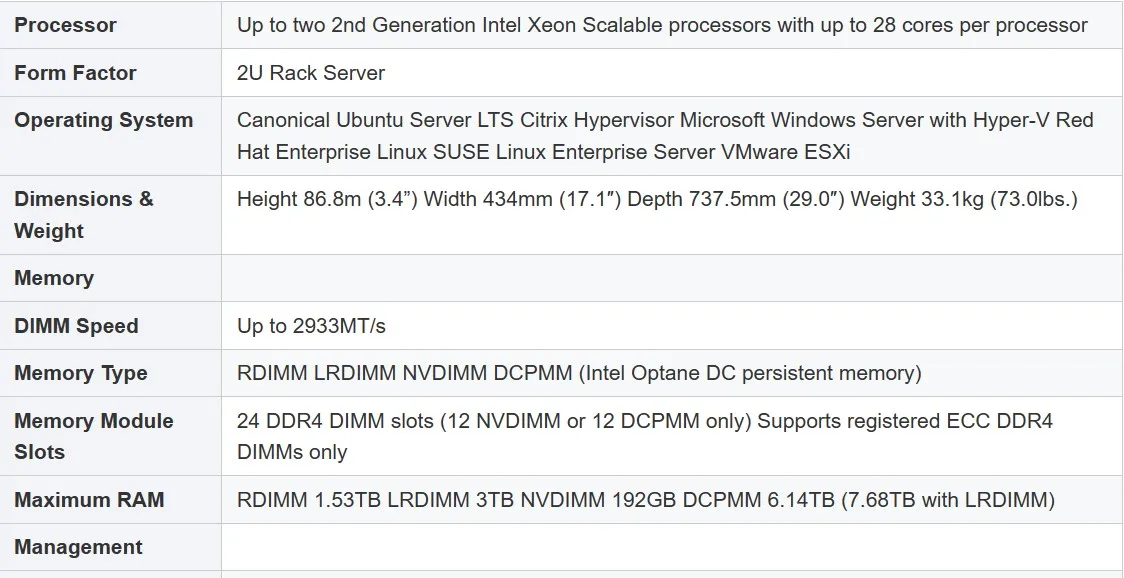Viewport: 1124px width, 578px height.
Task: Click the Up to 2933MT/s value
Action: [x=311, y=326]
